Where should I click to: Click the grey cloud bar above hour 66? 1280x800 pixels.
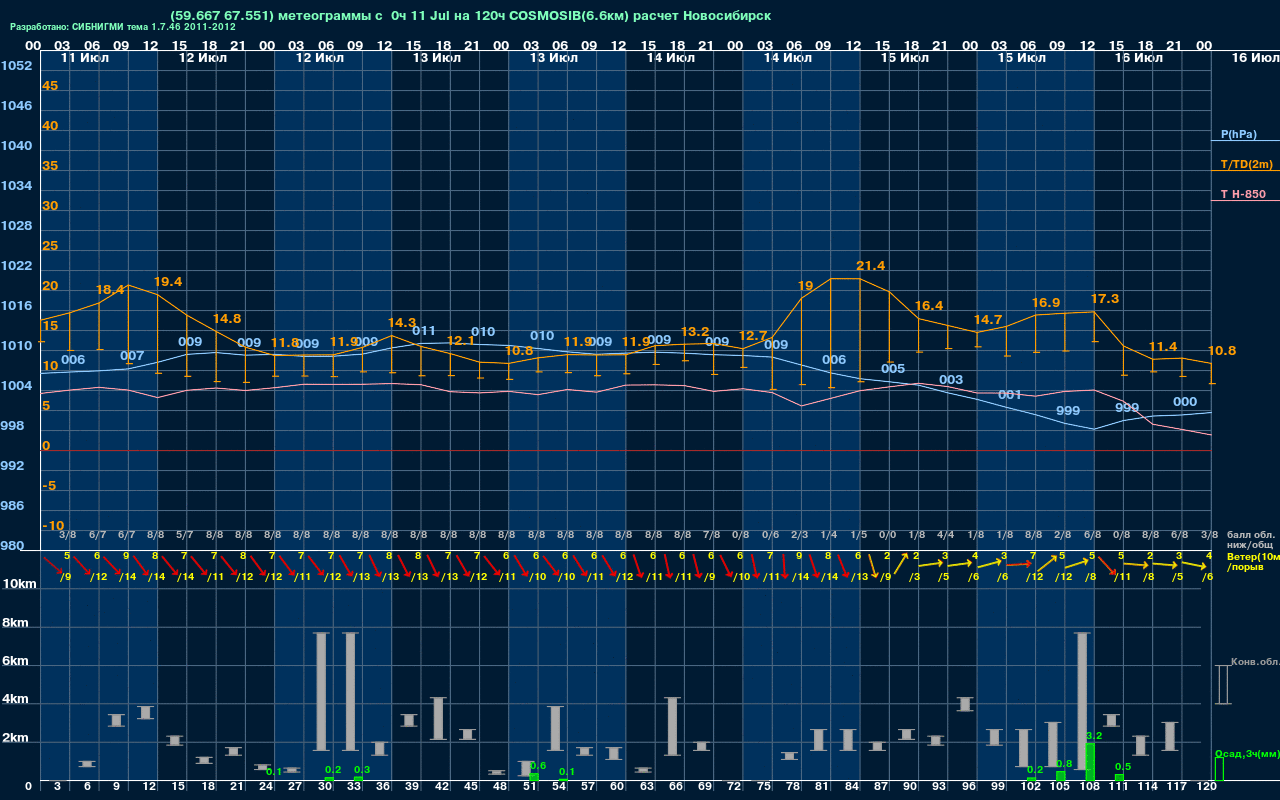click(672, 726)
